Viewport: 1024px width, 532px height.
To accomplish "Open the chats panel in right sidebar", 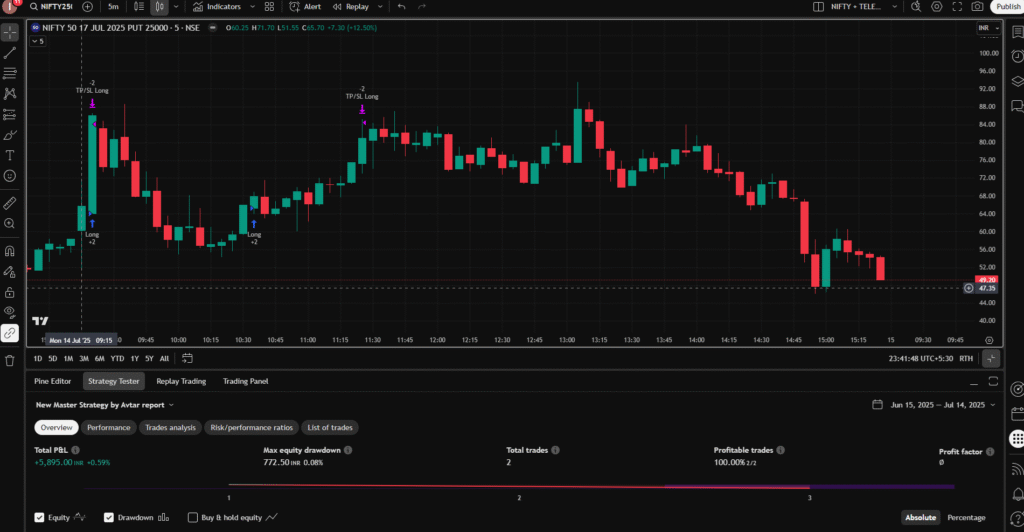I will point(1017,106).
